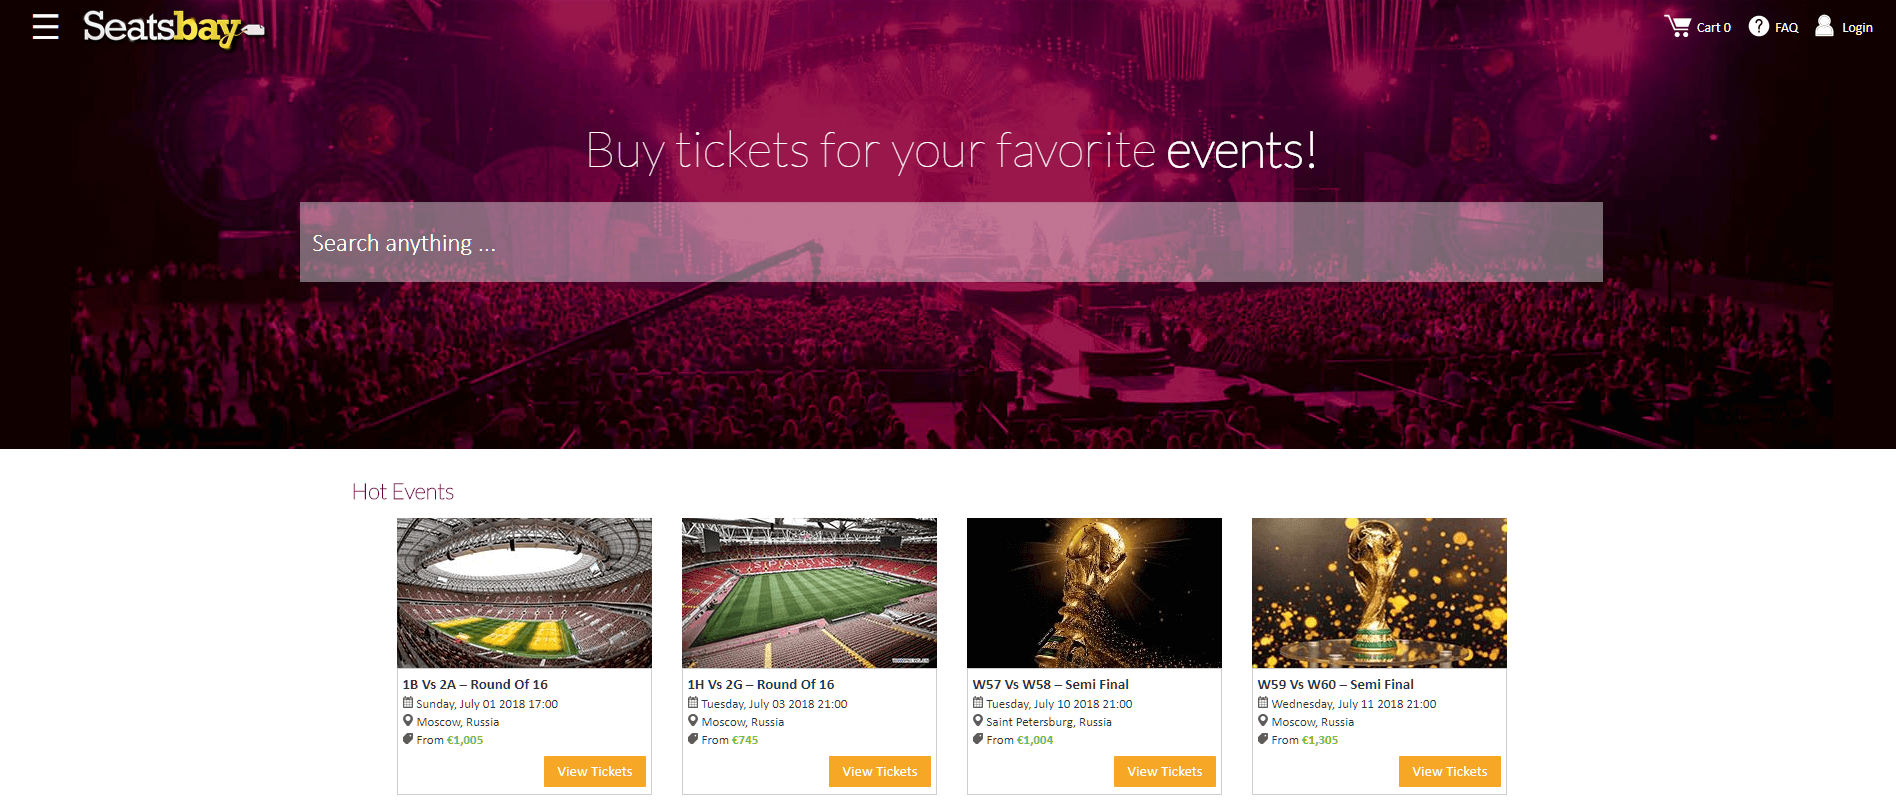Viewport: 1896px width, 803px height.
Task: View Tickets for 1B Vs 2A Round of 16
Action: pos(594,771)
